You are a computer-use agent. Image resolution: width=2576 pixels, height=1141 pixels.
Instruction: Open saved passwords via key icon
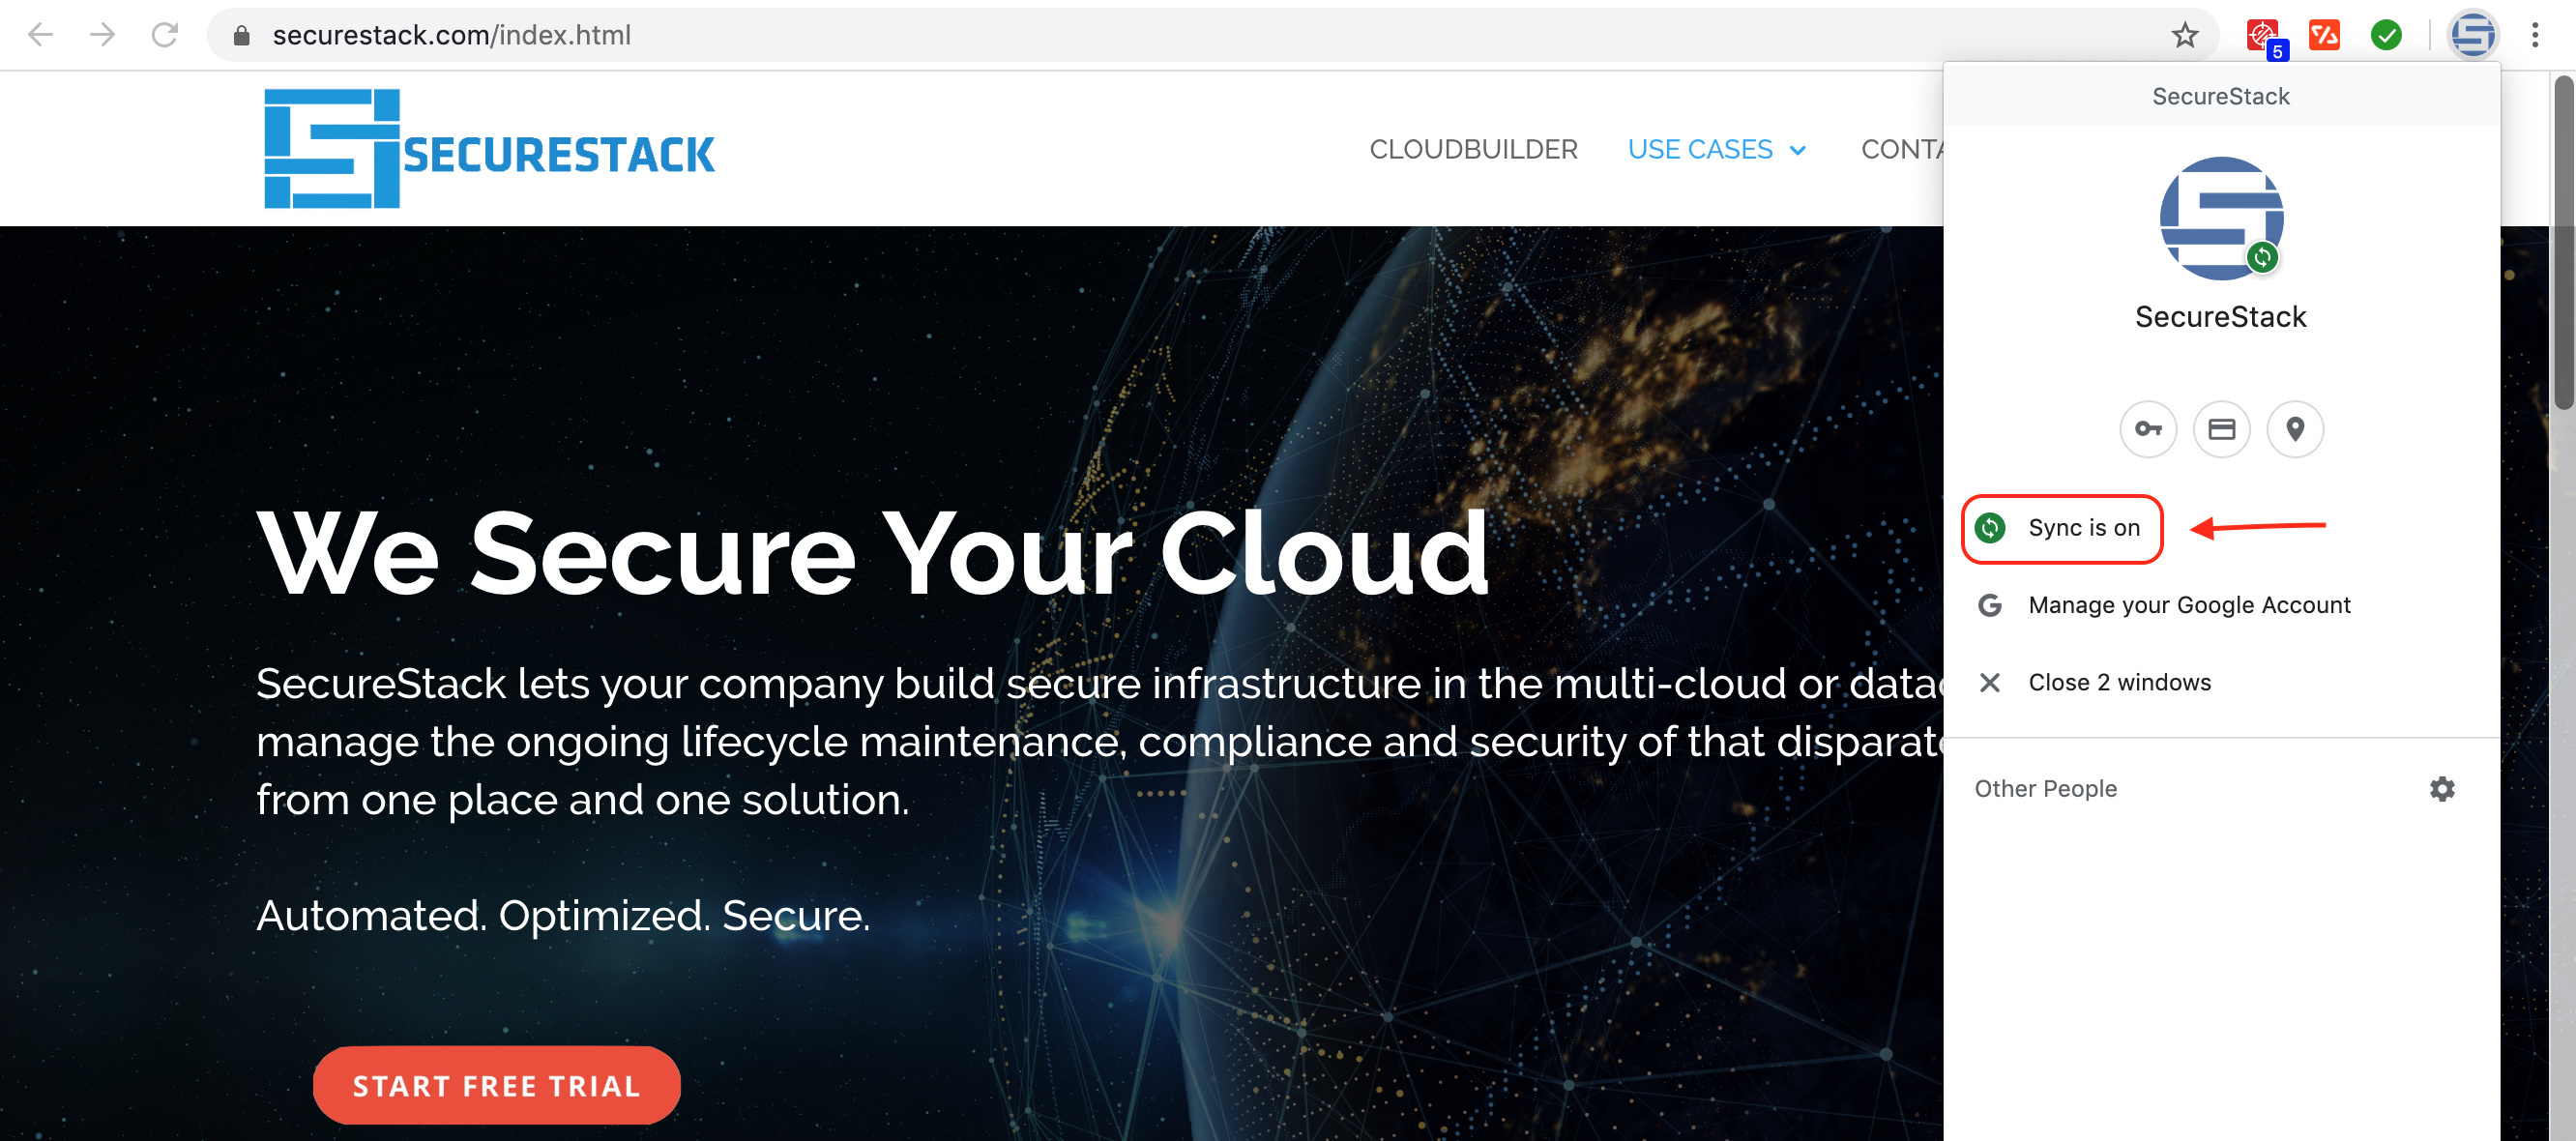(x=2148, y=429)
